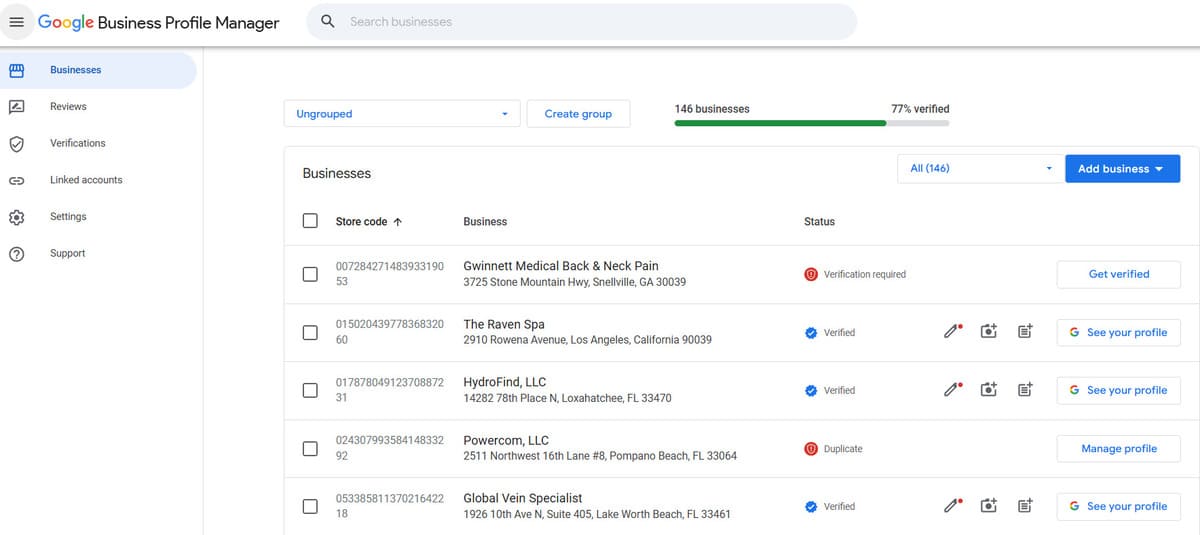Click the Reviews sidebar icon

pyautogui.click(x=16, y=107)
